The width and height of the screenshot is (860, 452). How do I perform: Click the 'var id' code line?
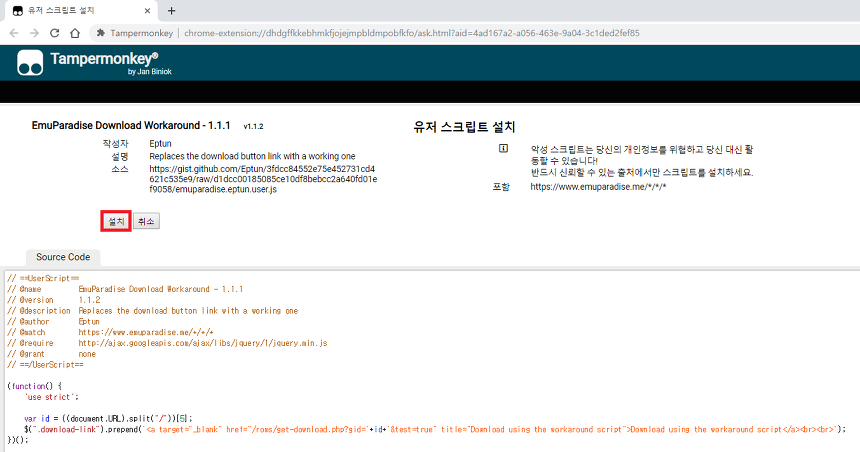click(109, 419)
